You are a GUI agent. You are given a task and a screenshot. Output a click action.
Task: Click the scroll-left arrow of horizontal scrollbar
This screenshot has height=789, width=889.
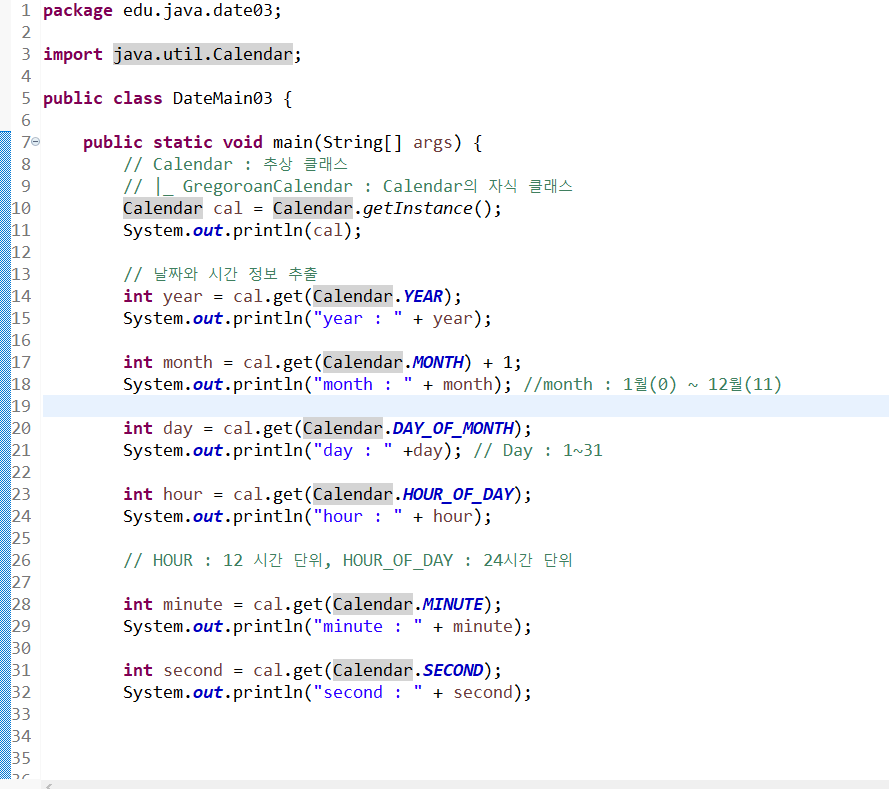pos(49,786)
